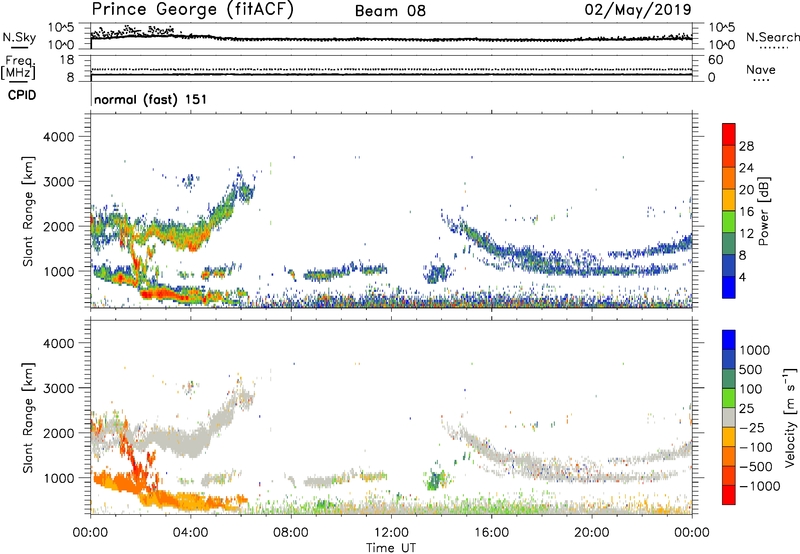Pick the green 12–16 dB power color segment
The height and width of the screenshot is (554, 800).
pos(729,222)
